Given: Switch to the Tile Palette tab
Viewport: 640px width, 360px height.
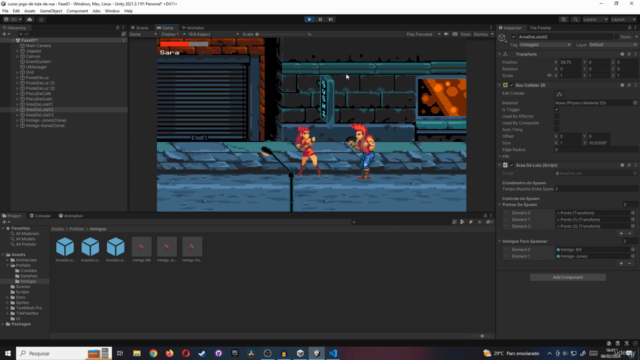Looking at the screenshot, I should (540, 28).
